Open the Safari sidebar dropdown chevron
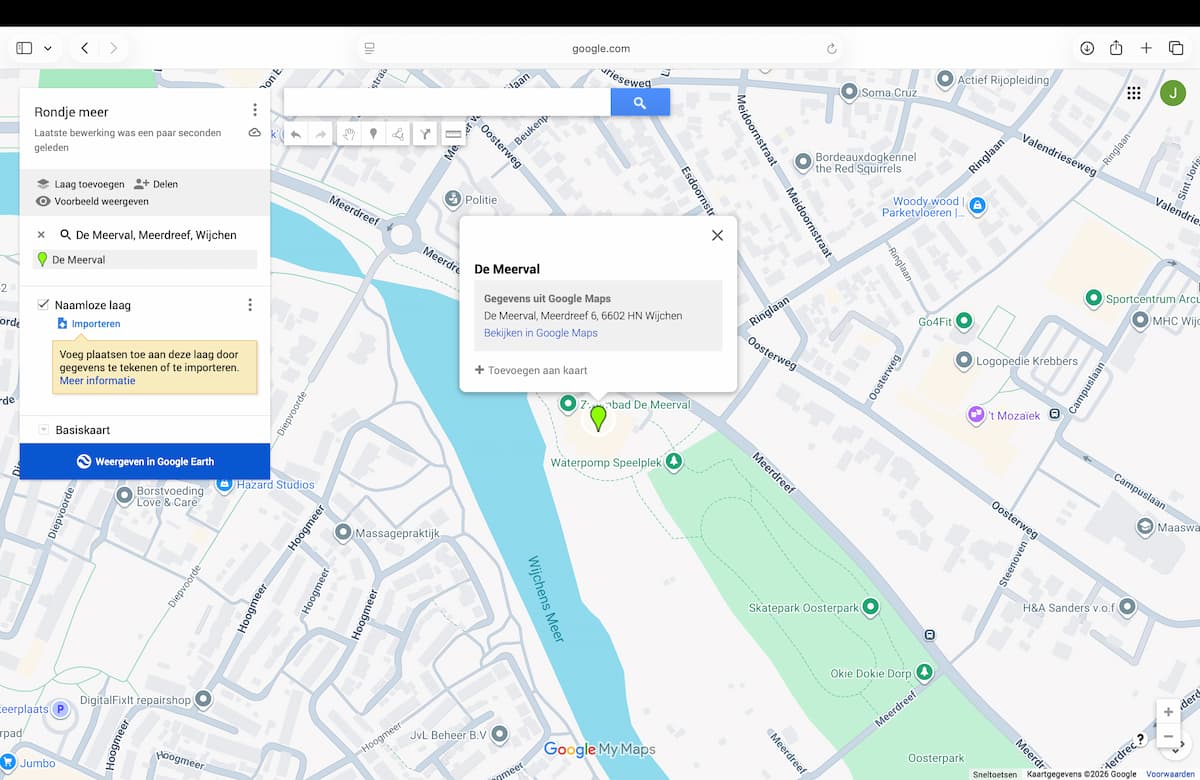Screen dimensions: 1200x780 click(47, 48)
